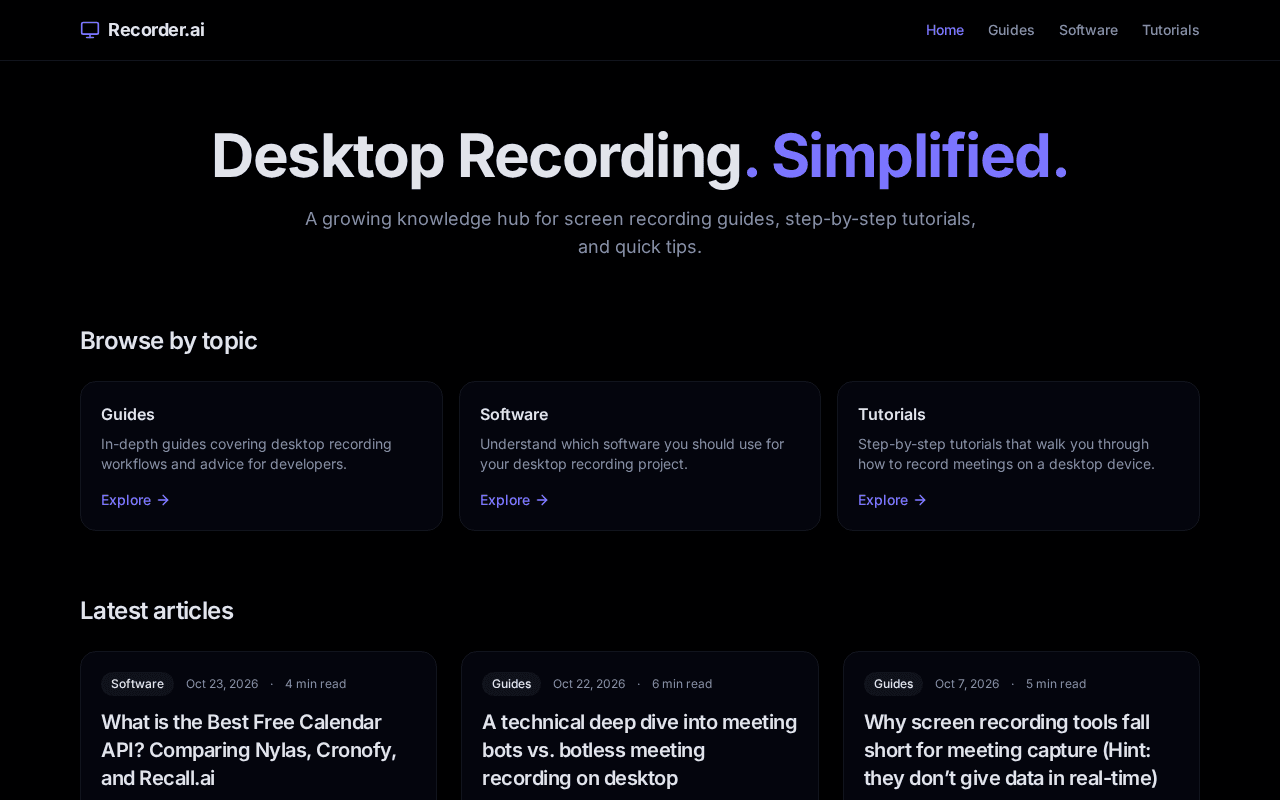
Task: Click the In-depth guides description text
Action: pyautogui.click(x=247, y=454)
